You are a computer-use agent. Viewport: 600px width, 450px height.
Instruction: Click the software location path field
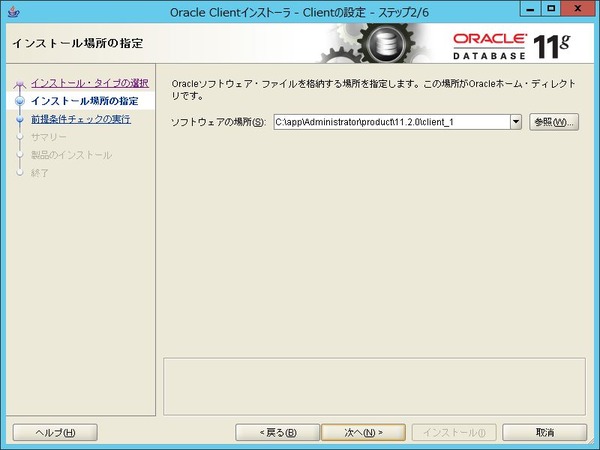click(392, 122)
